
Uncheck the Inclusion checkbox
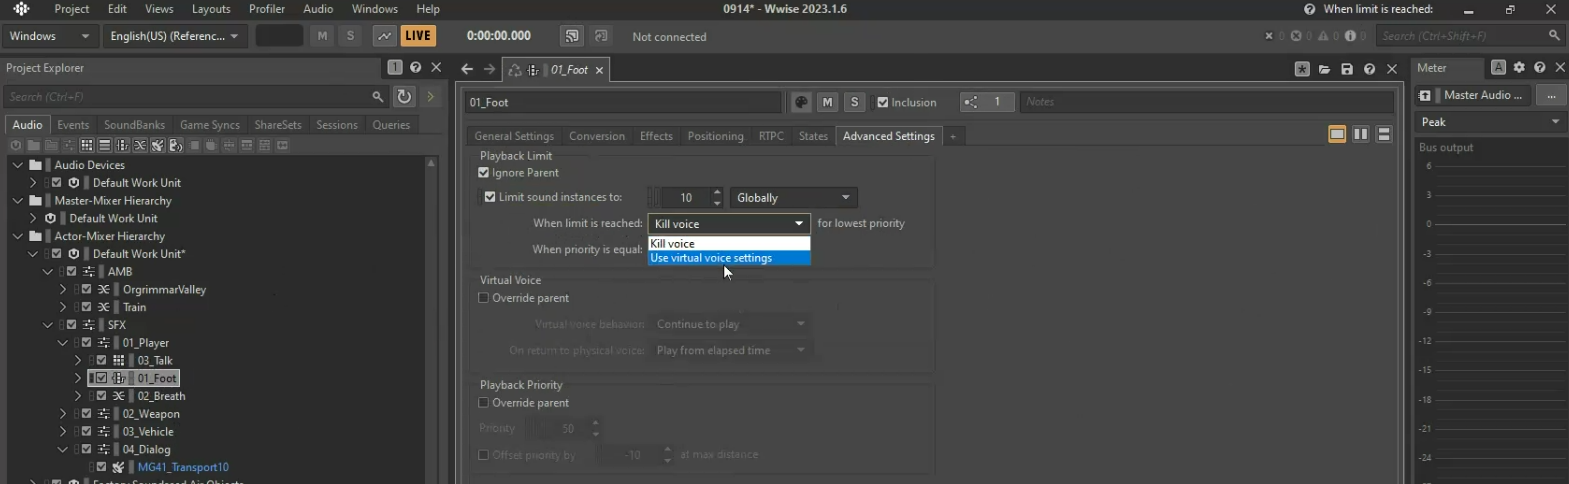point(882,102)
